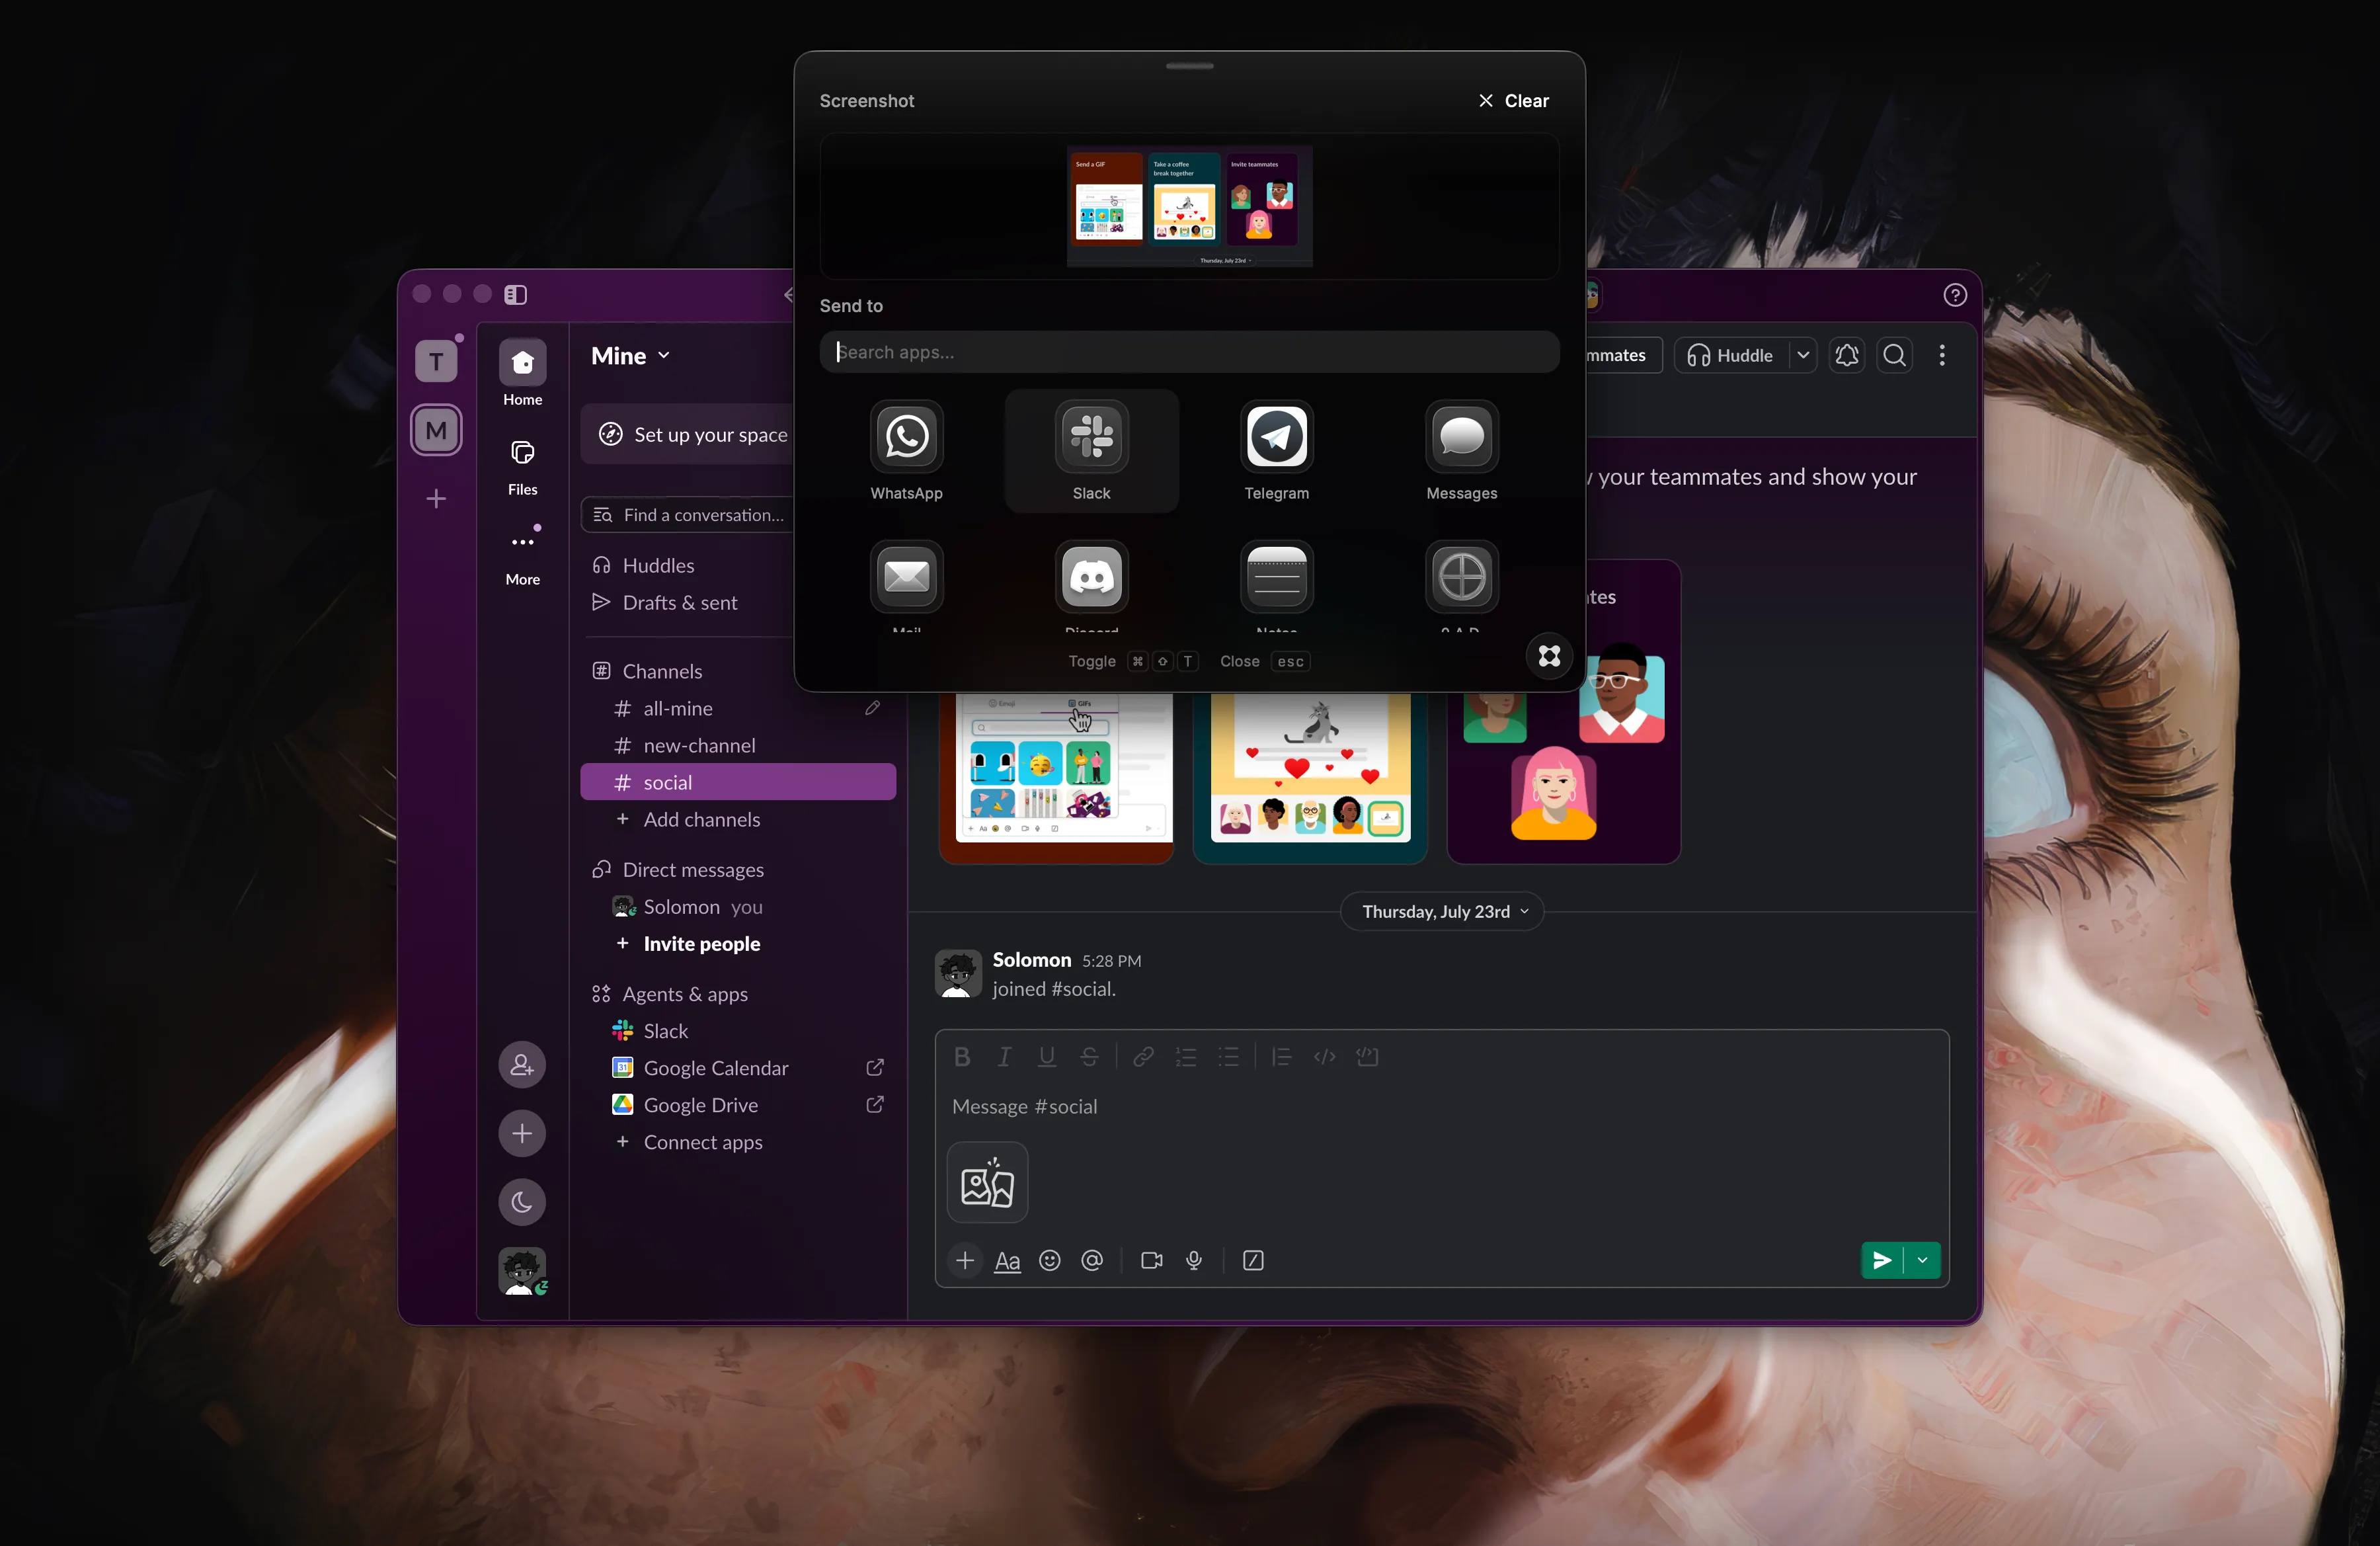2380x1546 pixels.
Task: Choose Messages in the Send to grid
Action: click(1461, 450)
